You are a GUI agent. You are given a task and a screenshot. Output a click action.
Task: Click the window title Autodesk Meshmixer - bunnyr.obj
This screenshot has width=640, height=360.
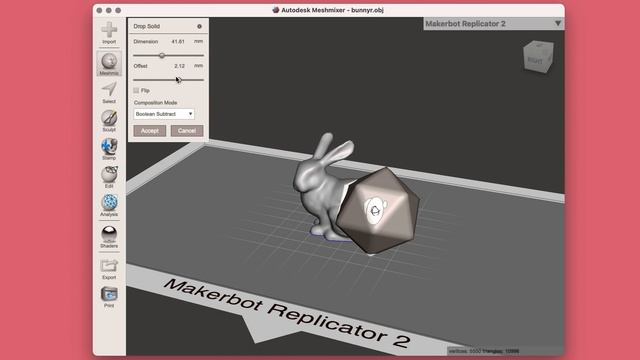point(332,10)
